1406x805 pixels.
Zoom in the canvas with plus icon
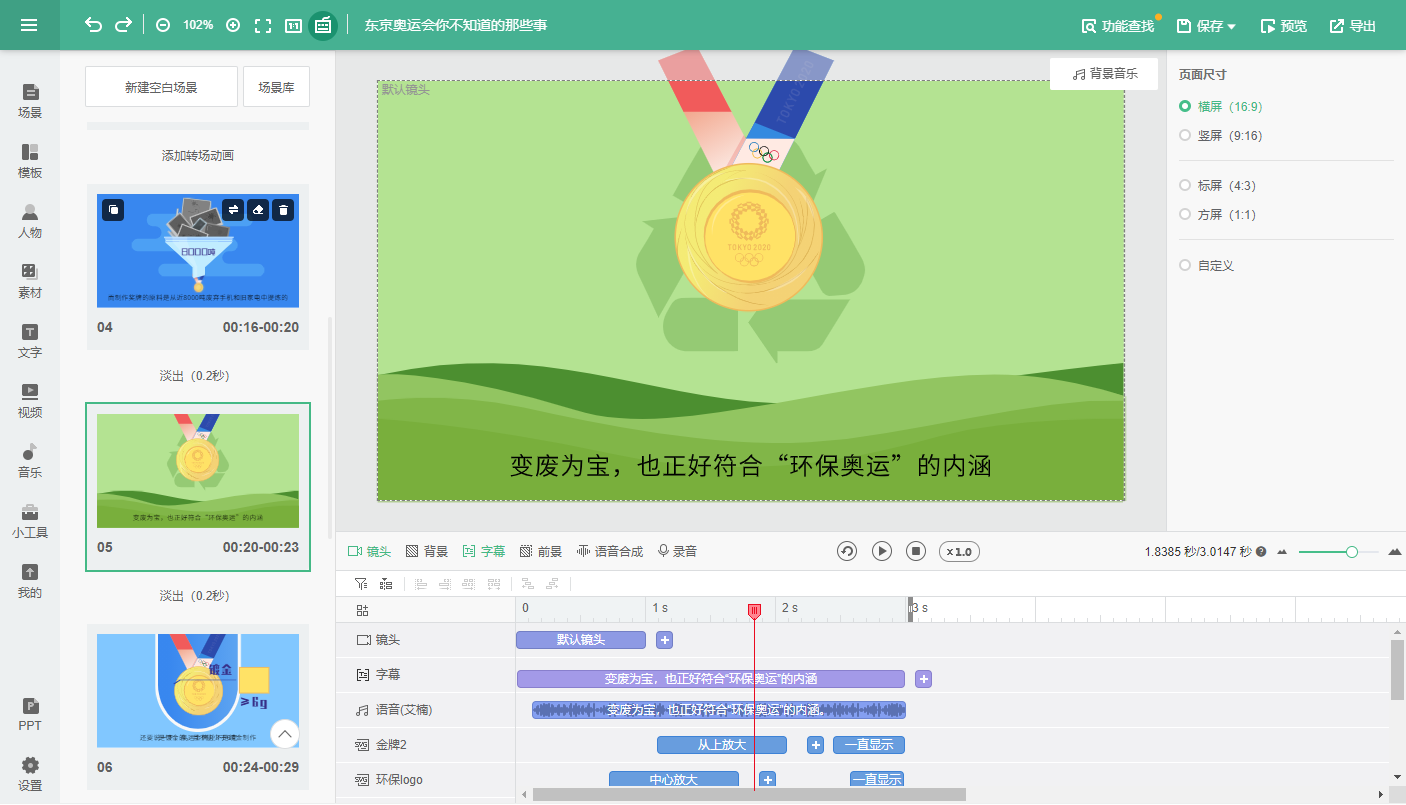pyautogui.click(x=233, y=25)
